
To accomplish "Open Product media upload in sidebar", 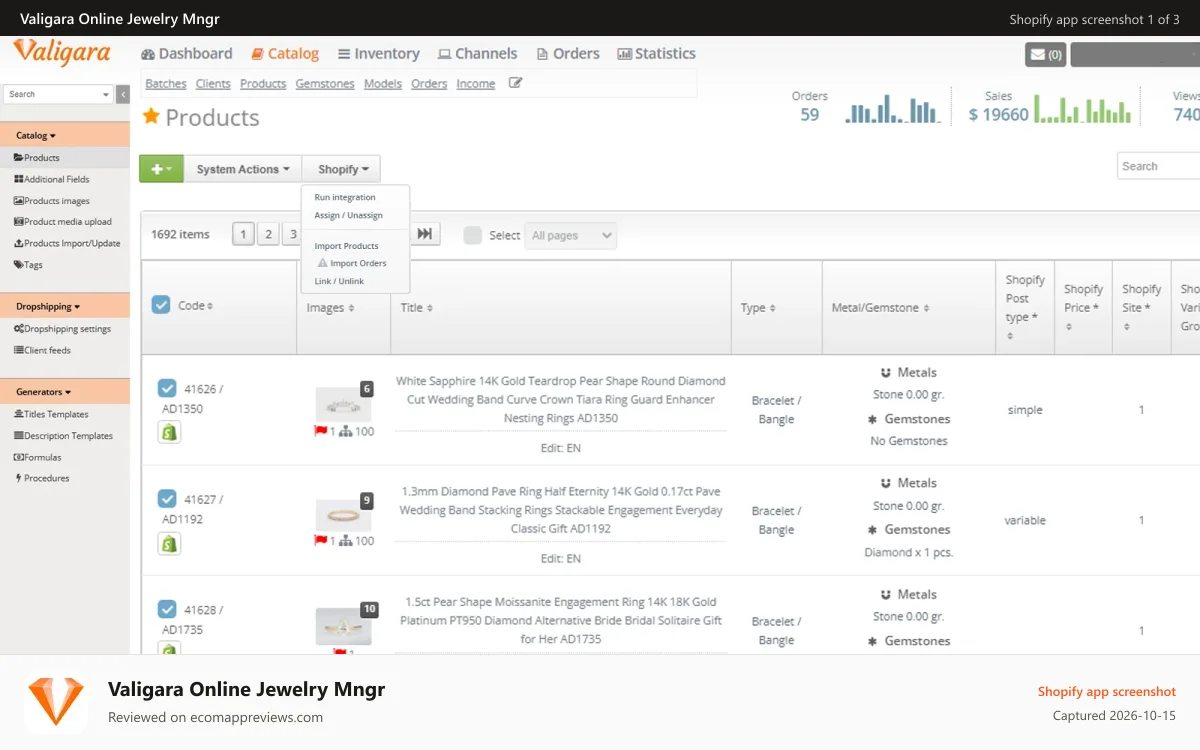I will [x=65, y=222].
